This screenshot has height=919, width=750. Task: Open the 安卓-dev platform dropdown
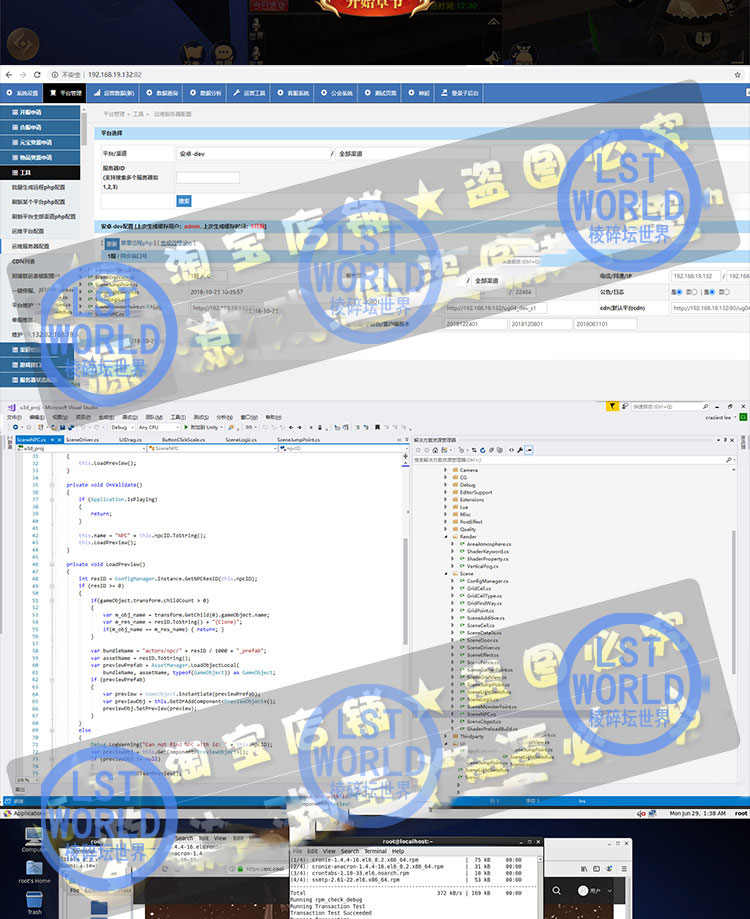point(254,154)
